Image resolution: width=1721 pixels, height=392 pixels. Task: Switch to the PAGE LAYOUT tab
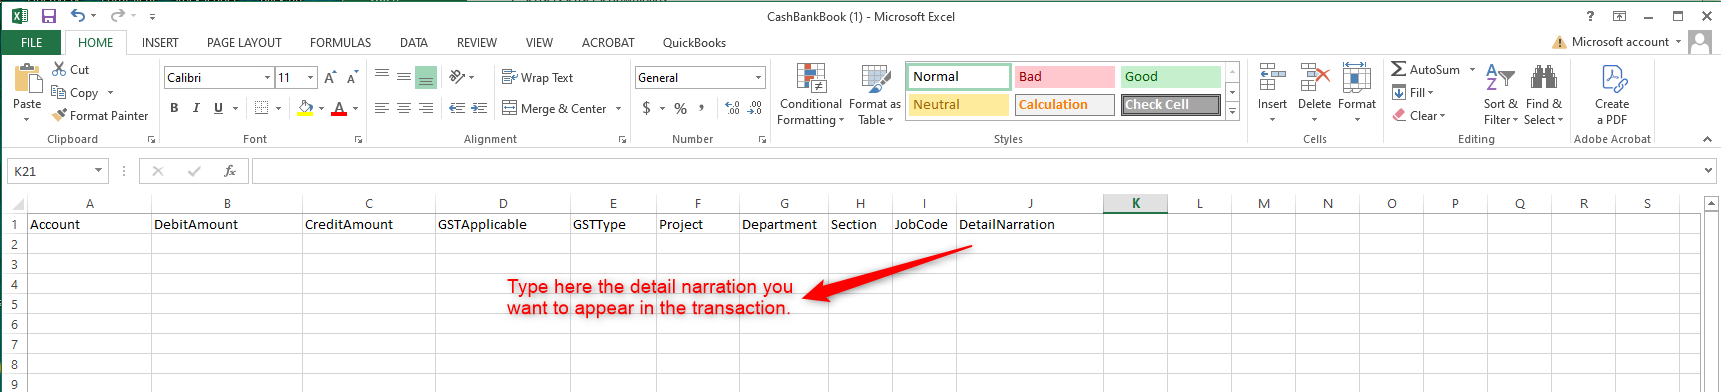click(244, 42)
